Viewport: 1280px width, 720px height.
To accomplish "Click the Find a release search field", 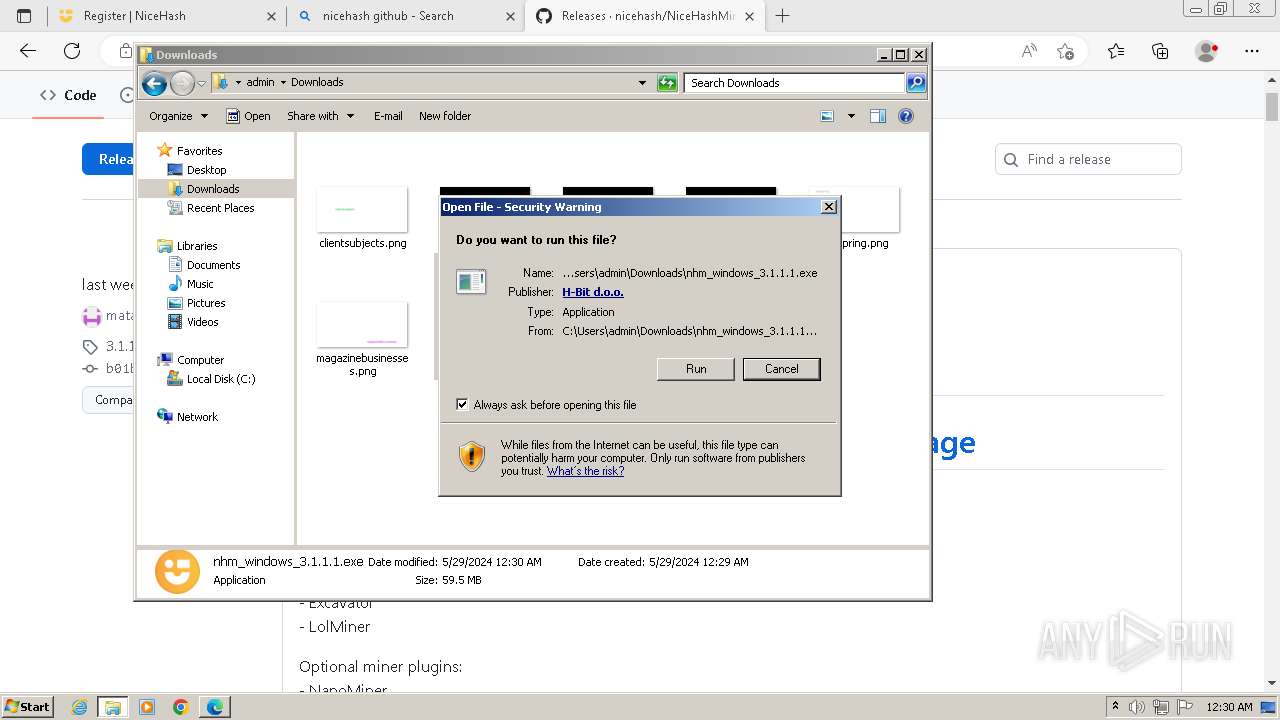I will coord(1088,159).
